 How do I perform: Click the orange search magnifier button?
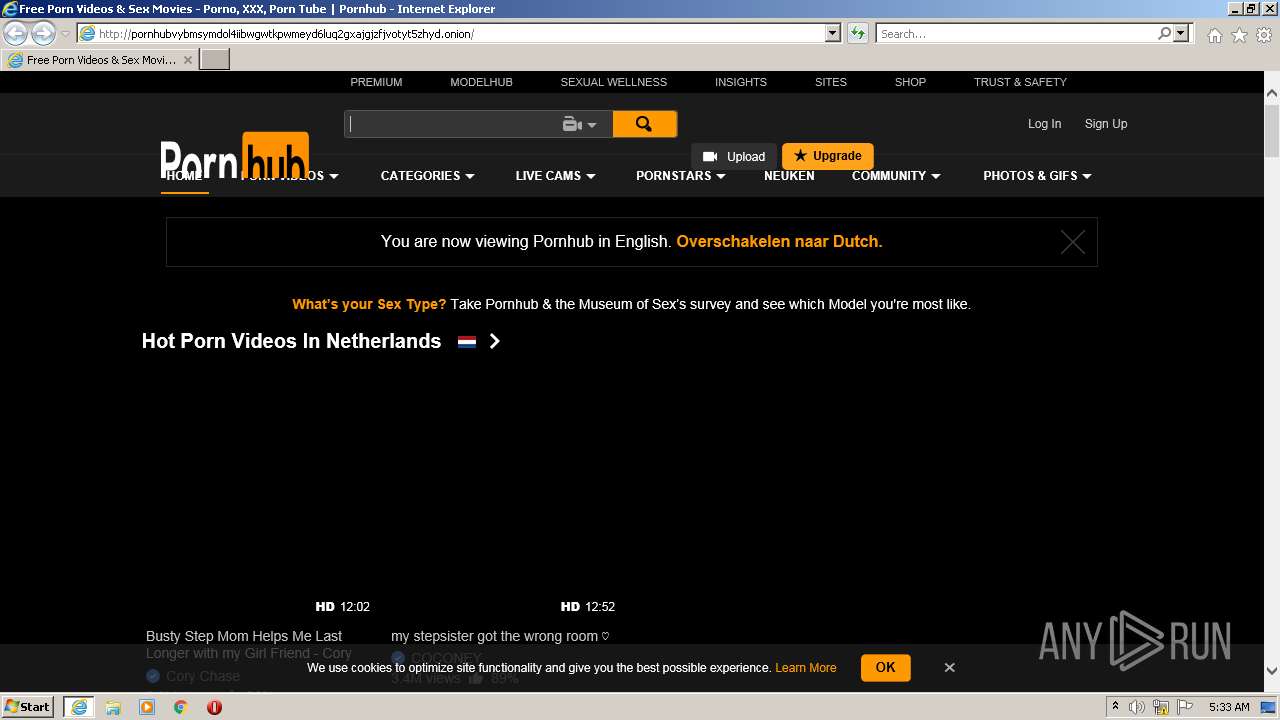pyautogui.click(x=644, y=124)
